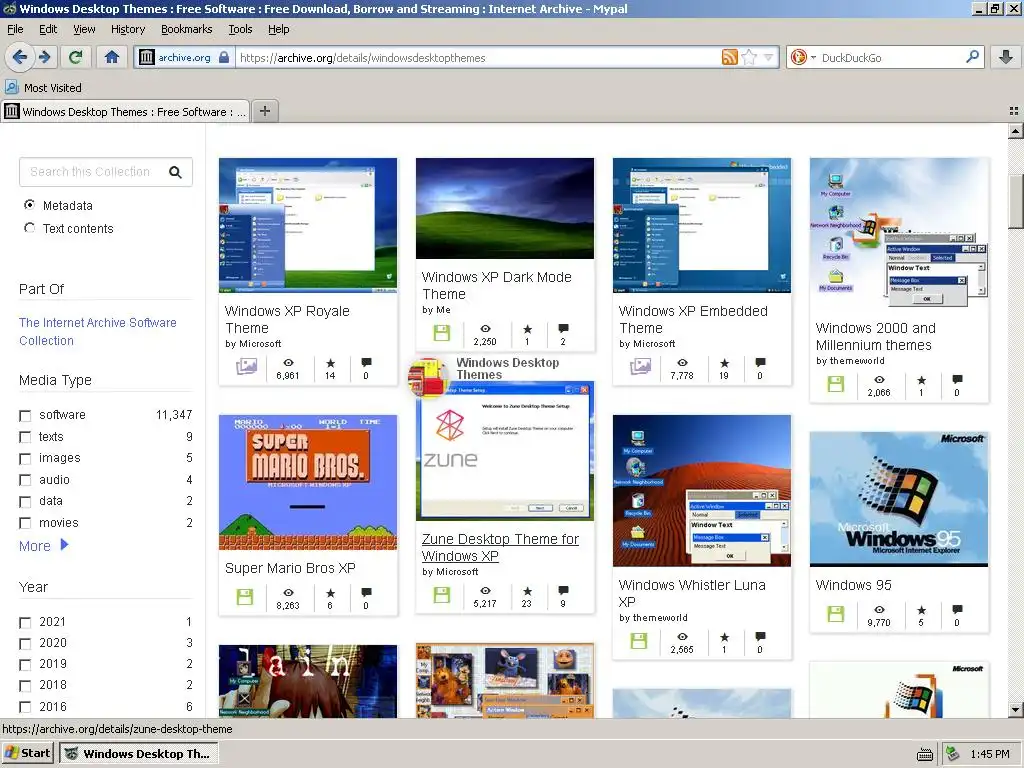Click the archive.org site identity icon
1024x768 pixels.
[147, 57]
